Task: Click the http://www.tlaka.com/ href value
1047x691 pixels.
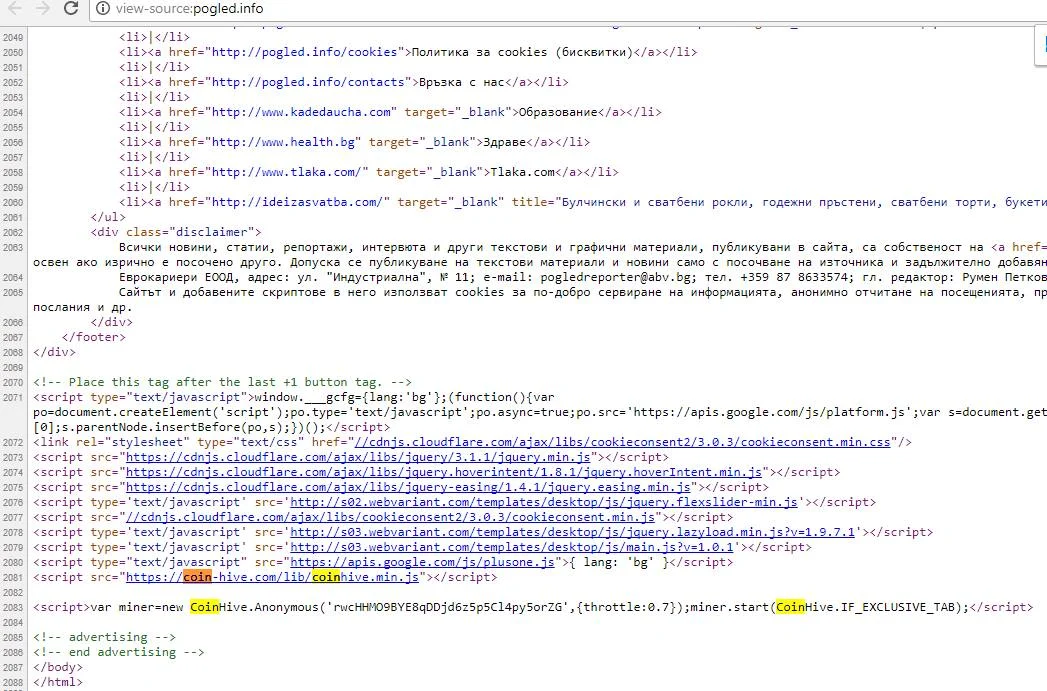Action: pyautogui.click(x=286, y=172)
